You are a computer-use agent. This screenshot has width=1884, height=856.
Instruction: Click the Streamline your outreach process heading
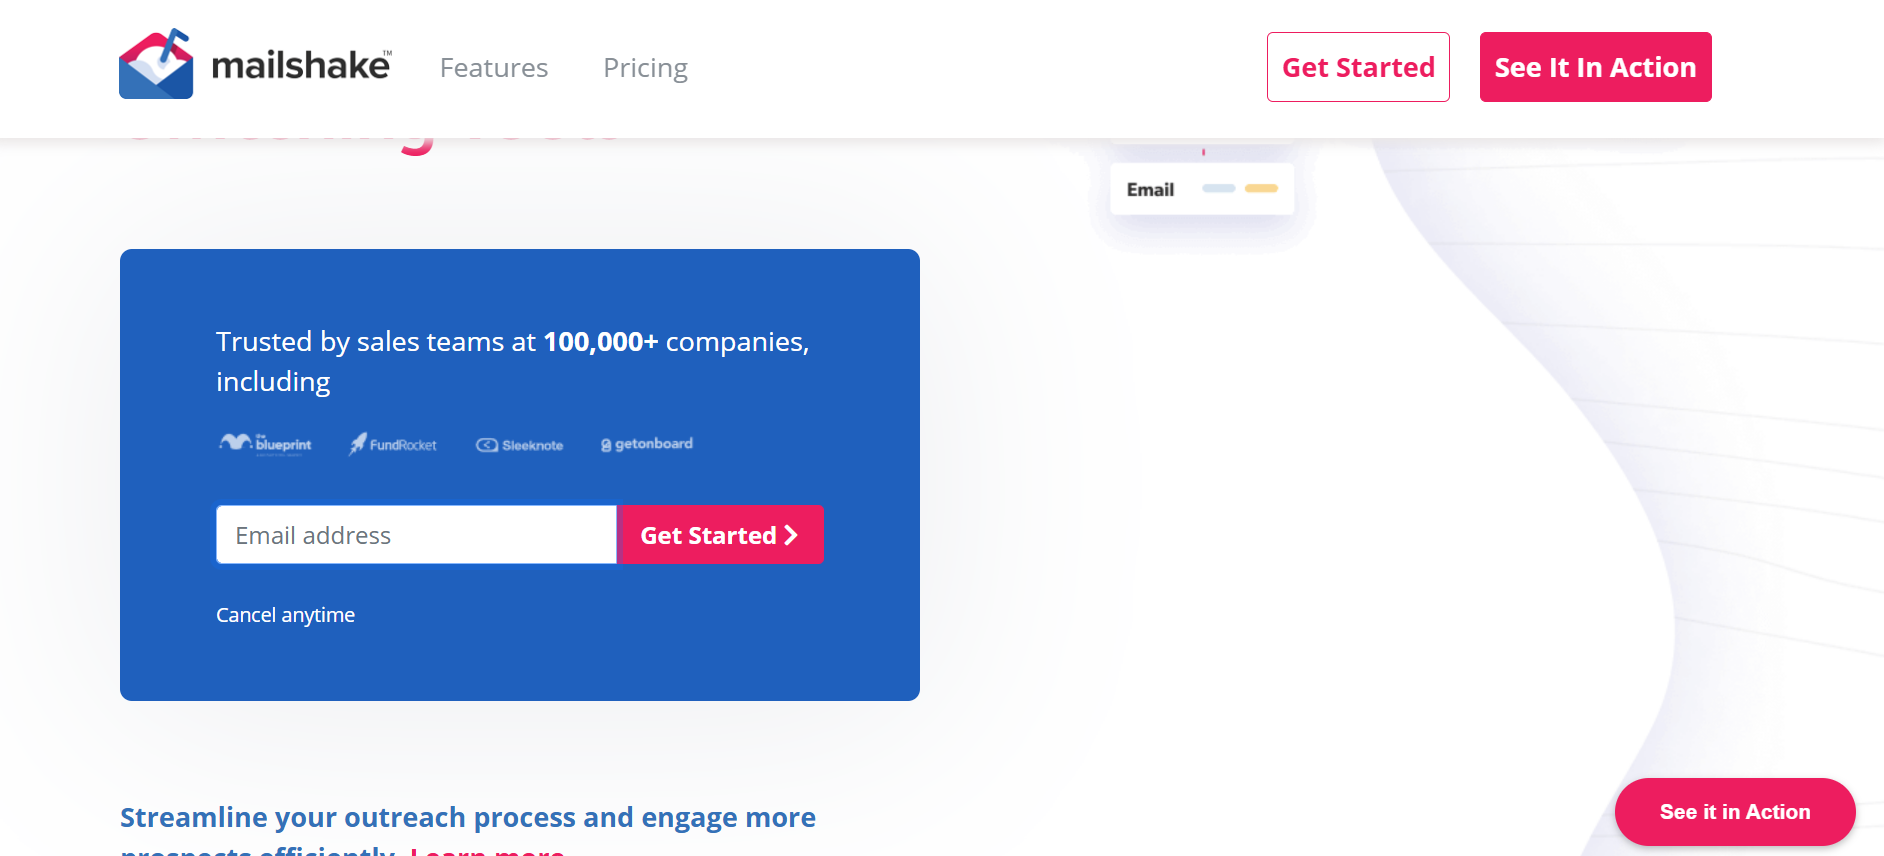tap(468, 818)
